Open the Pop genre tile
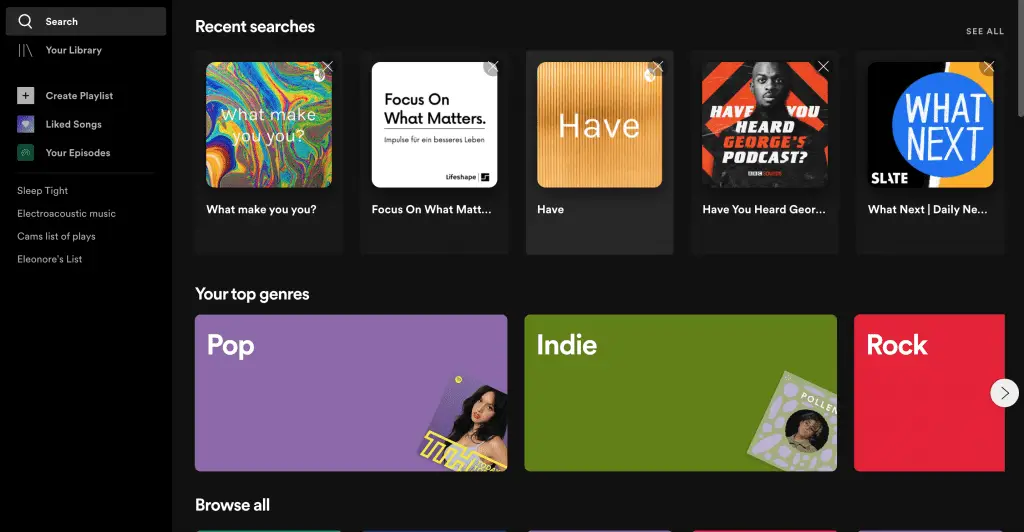Viewport: 1024px width, 532px height. (351, 393)
